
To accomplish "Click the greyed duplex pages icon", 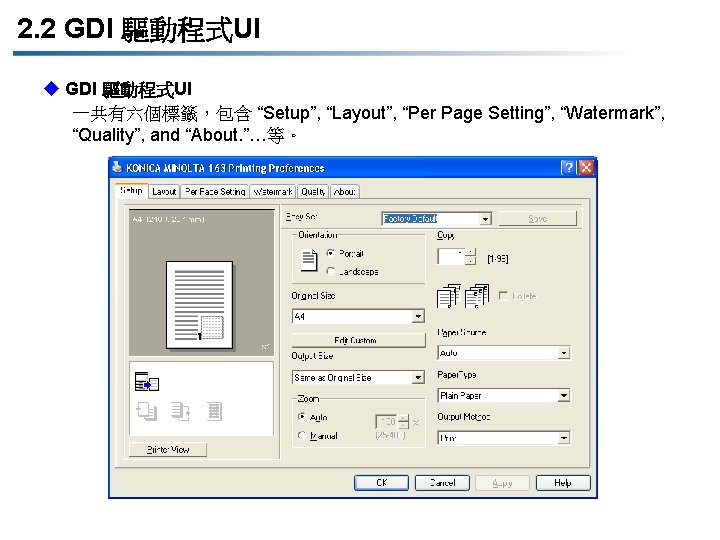I will coord(147,411).
